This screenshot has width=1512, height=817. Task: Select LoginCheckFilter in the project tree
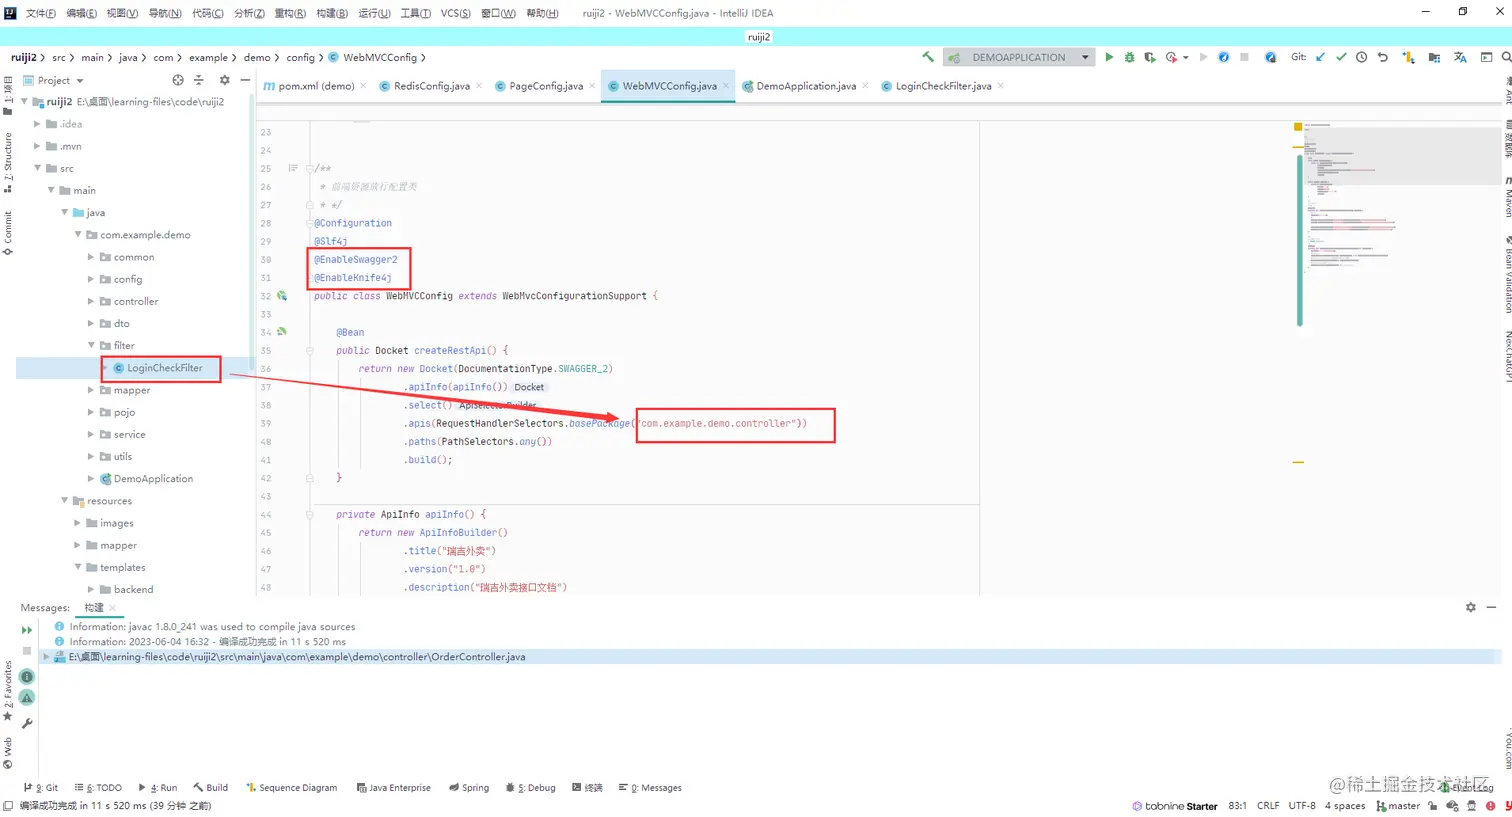pos(164,368)
